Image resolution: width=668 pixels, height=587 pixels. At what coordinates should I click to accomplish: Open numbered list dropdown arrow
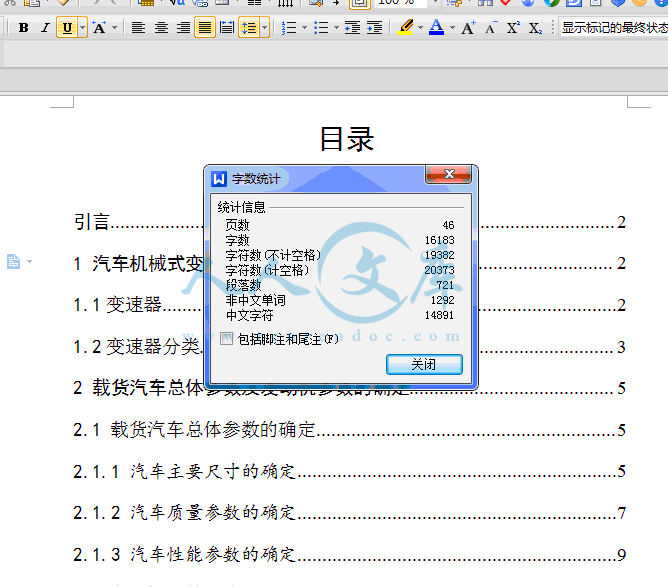pos(304,28)
